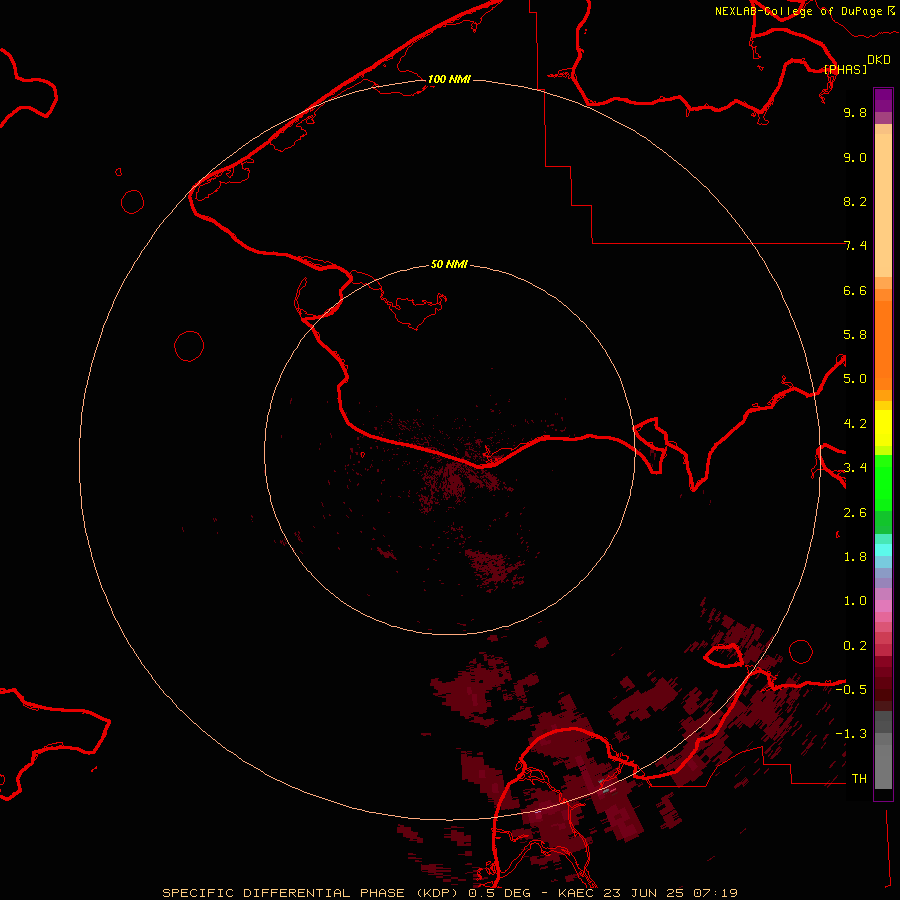This screenshot has width=900, height=900.
Task: Click the 7.4 value on the scale
Action: point(855,246)
